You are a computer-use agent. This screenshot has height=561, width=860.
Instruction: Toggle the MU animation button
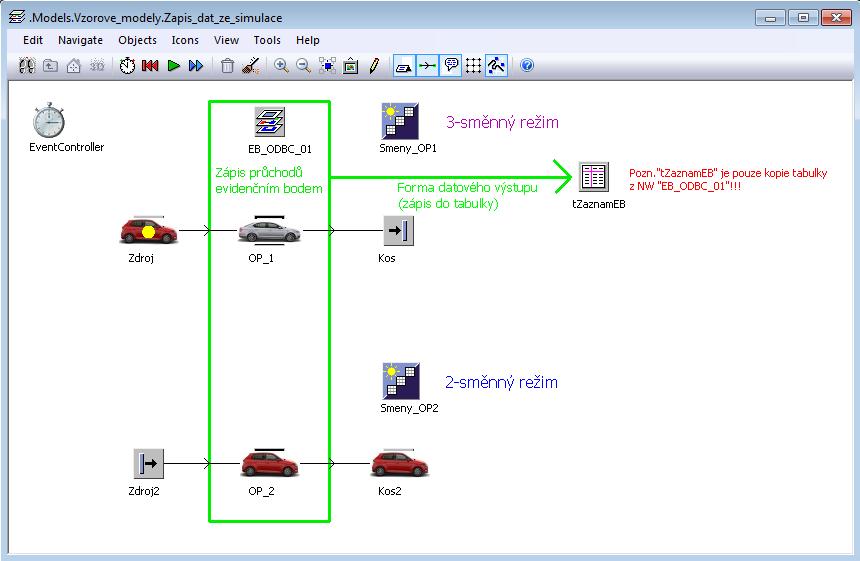pos(496,66)
